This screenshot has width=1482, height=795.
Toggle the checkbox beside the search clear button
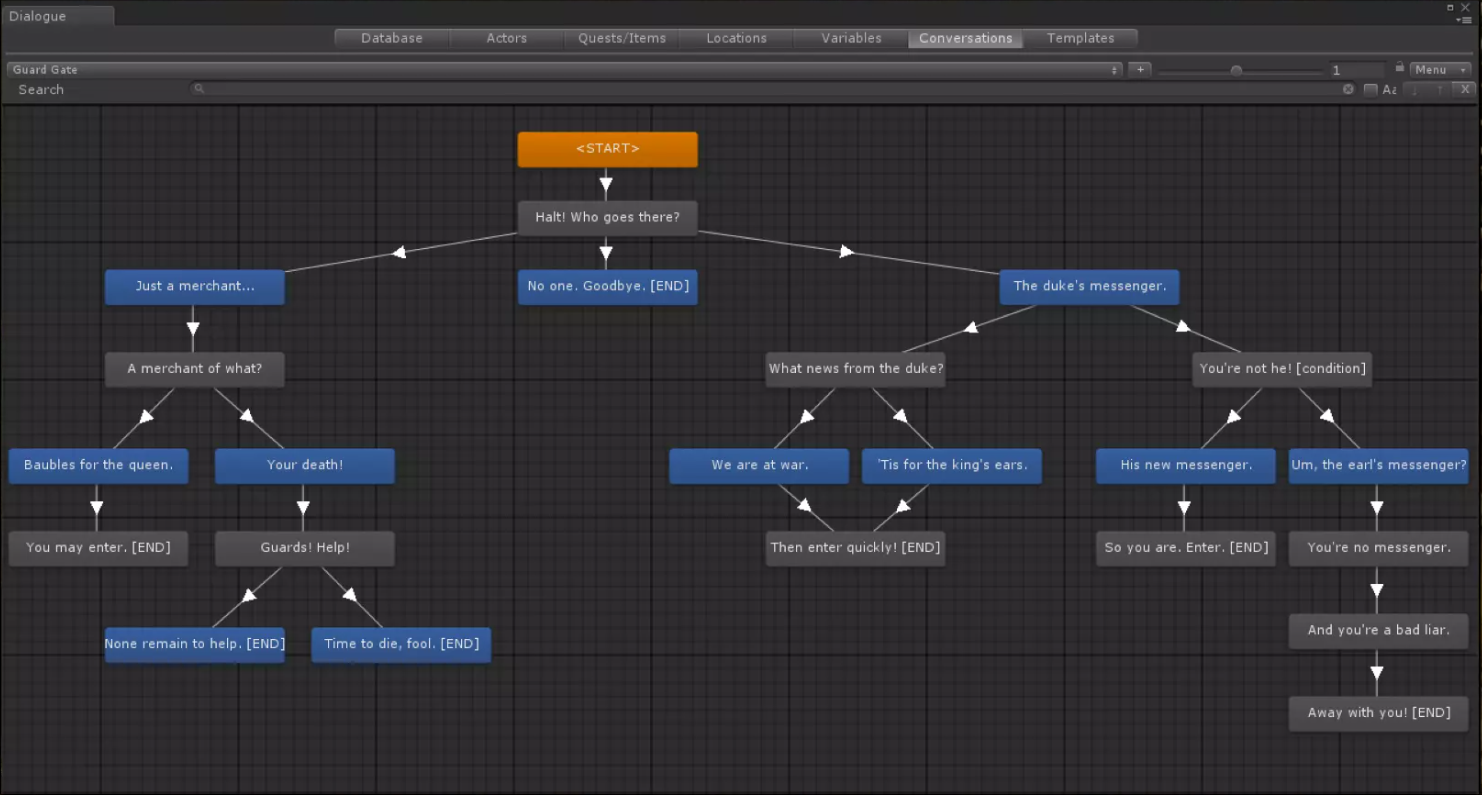coord(1370,89)
